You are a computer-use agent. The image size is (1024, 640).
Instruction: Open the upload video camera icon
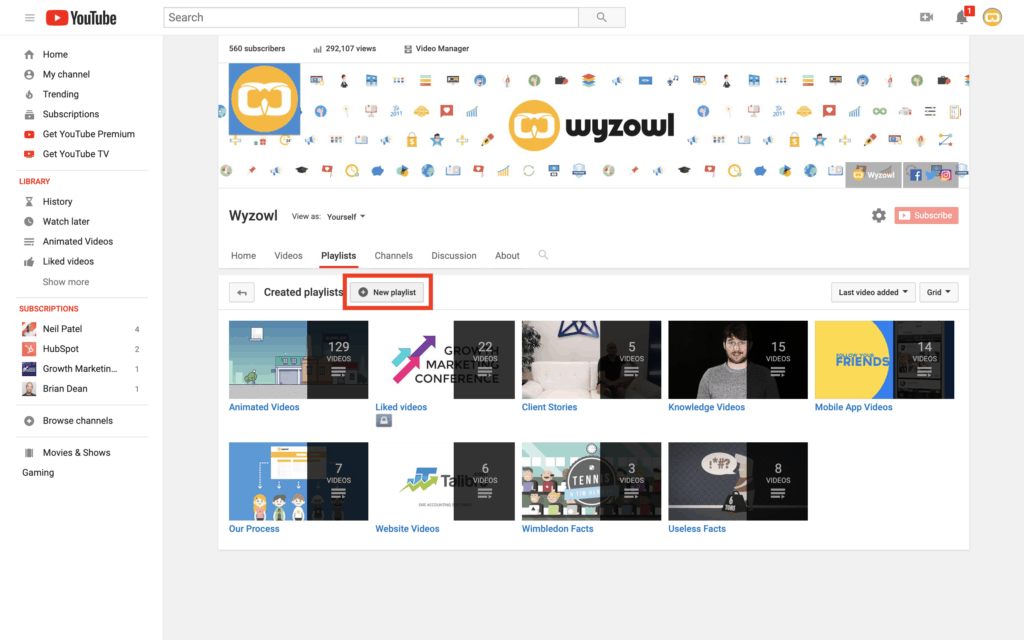click(x=926, y=18)
